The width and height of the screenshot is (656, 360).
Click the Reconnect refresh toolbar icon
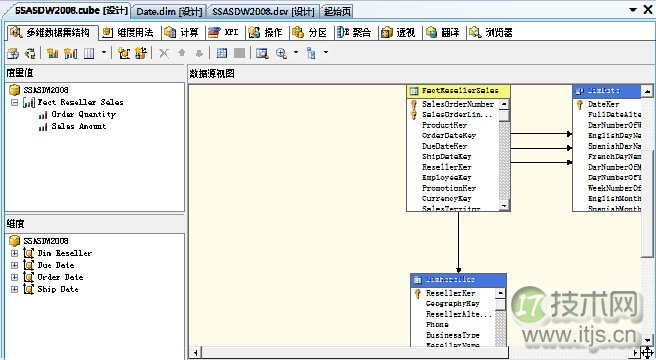pos(30,53)
